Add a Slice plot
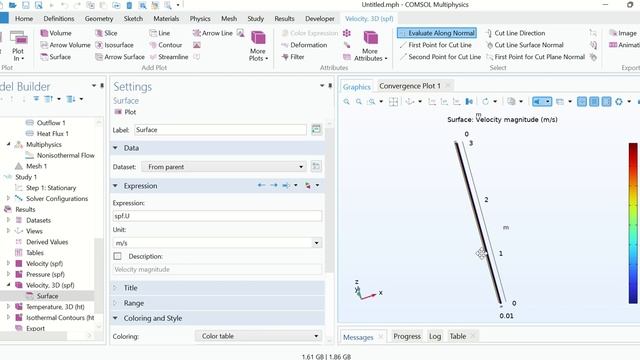 (x=106, y=33)
